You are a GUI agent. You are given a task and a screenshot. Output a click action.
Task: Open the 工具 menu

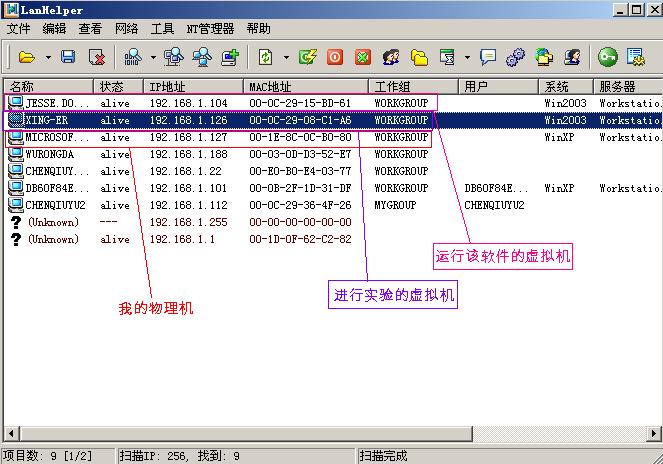point(162,29)
